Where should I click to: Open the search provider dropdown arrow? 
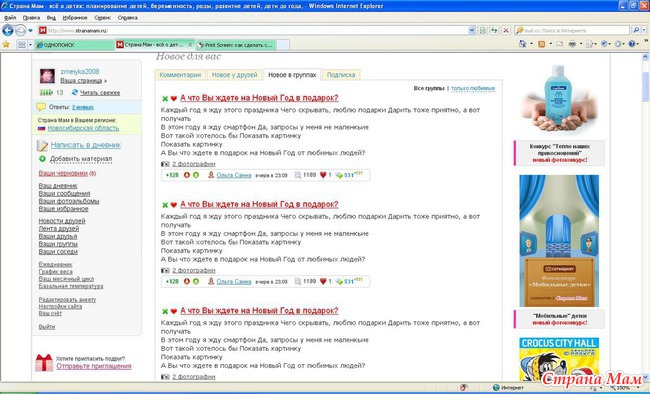[x=644, y=30]
